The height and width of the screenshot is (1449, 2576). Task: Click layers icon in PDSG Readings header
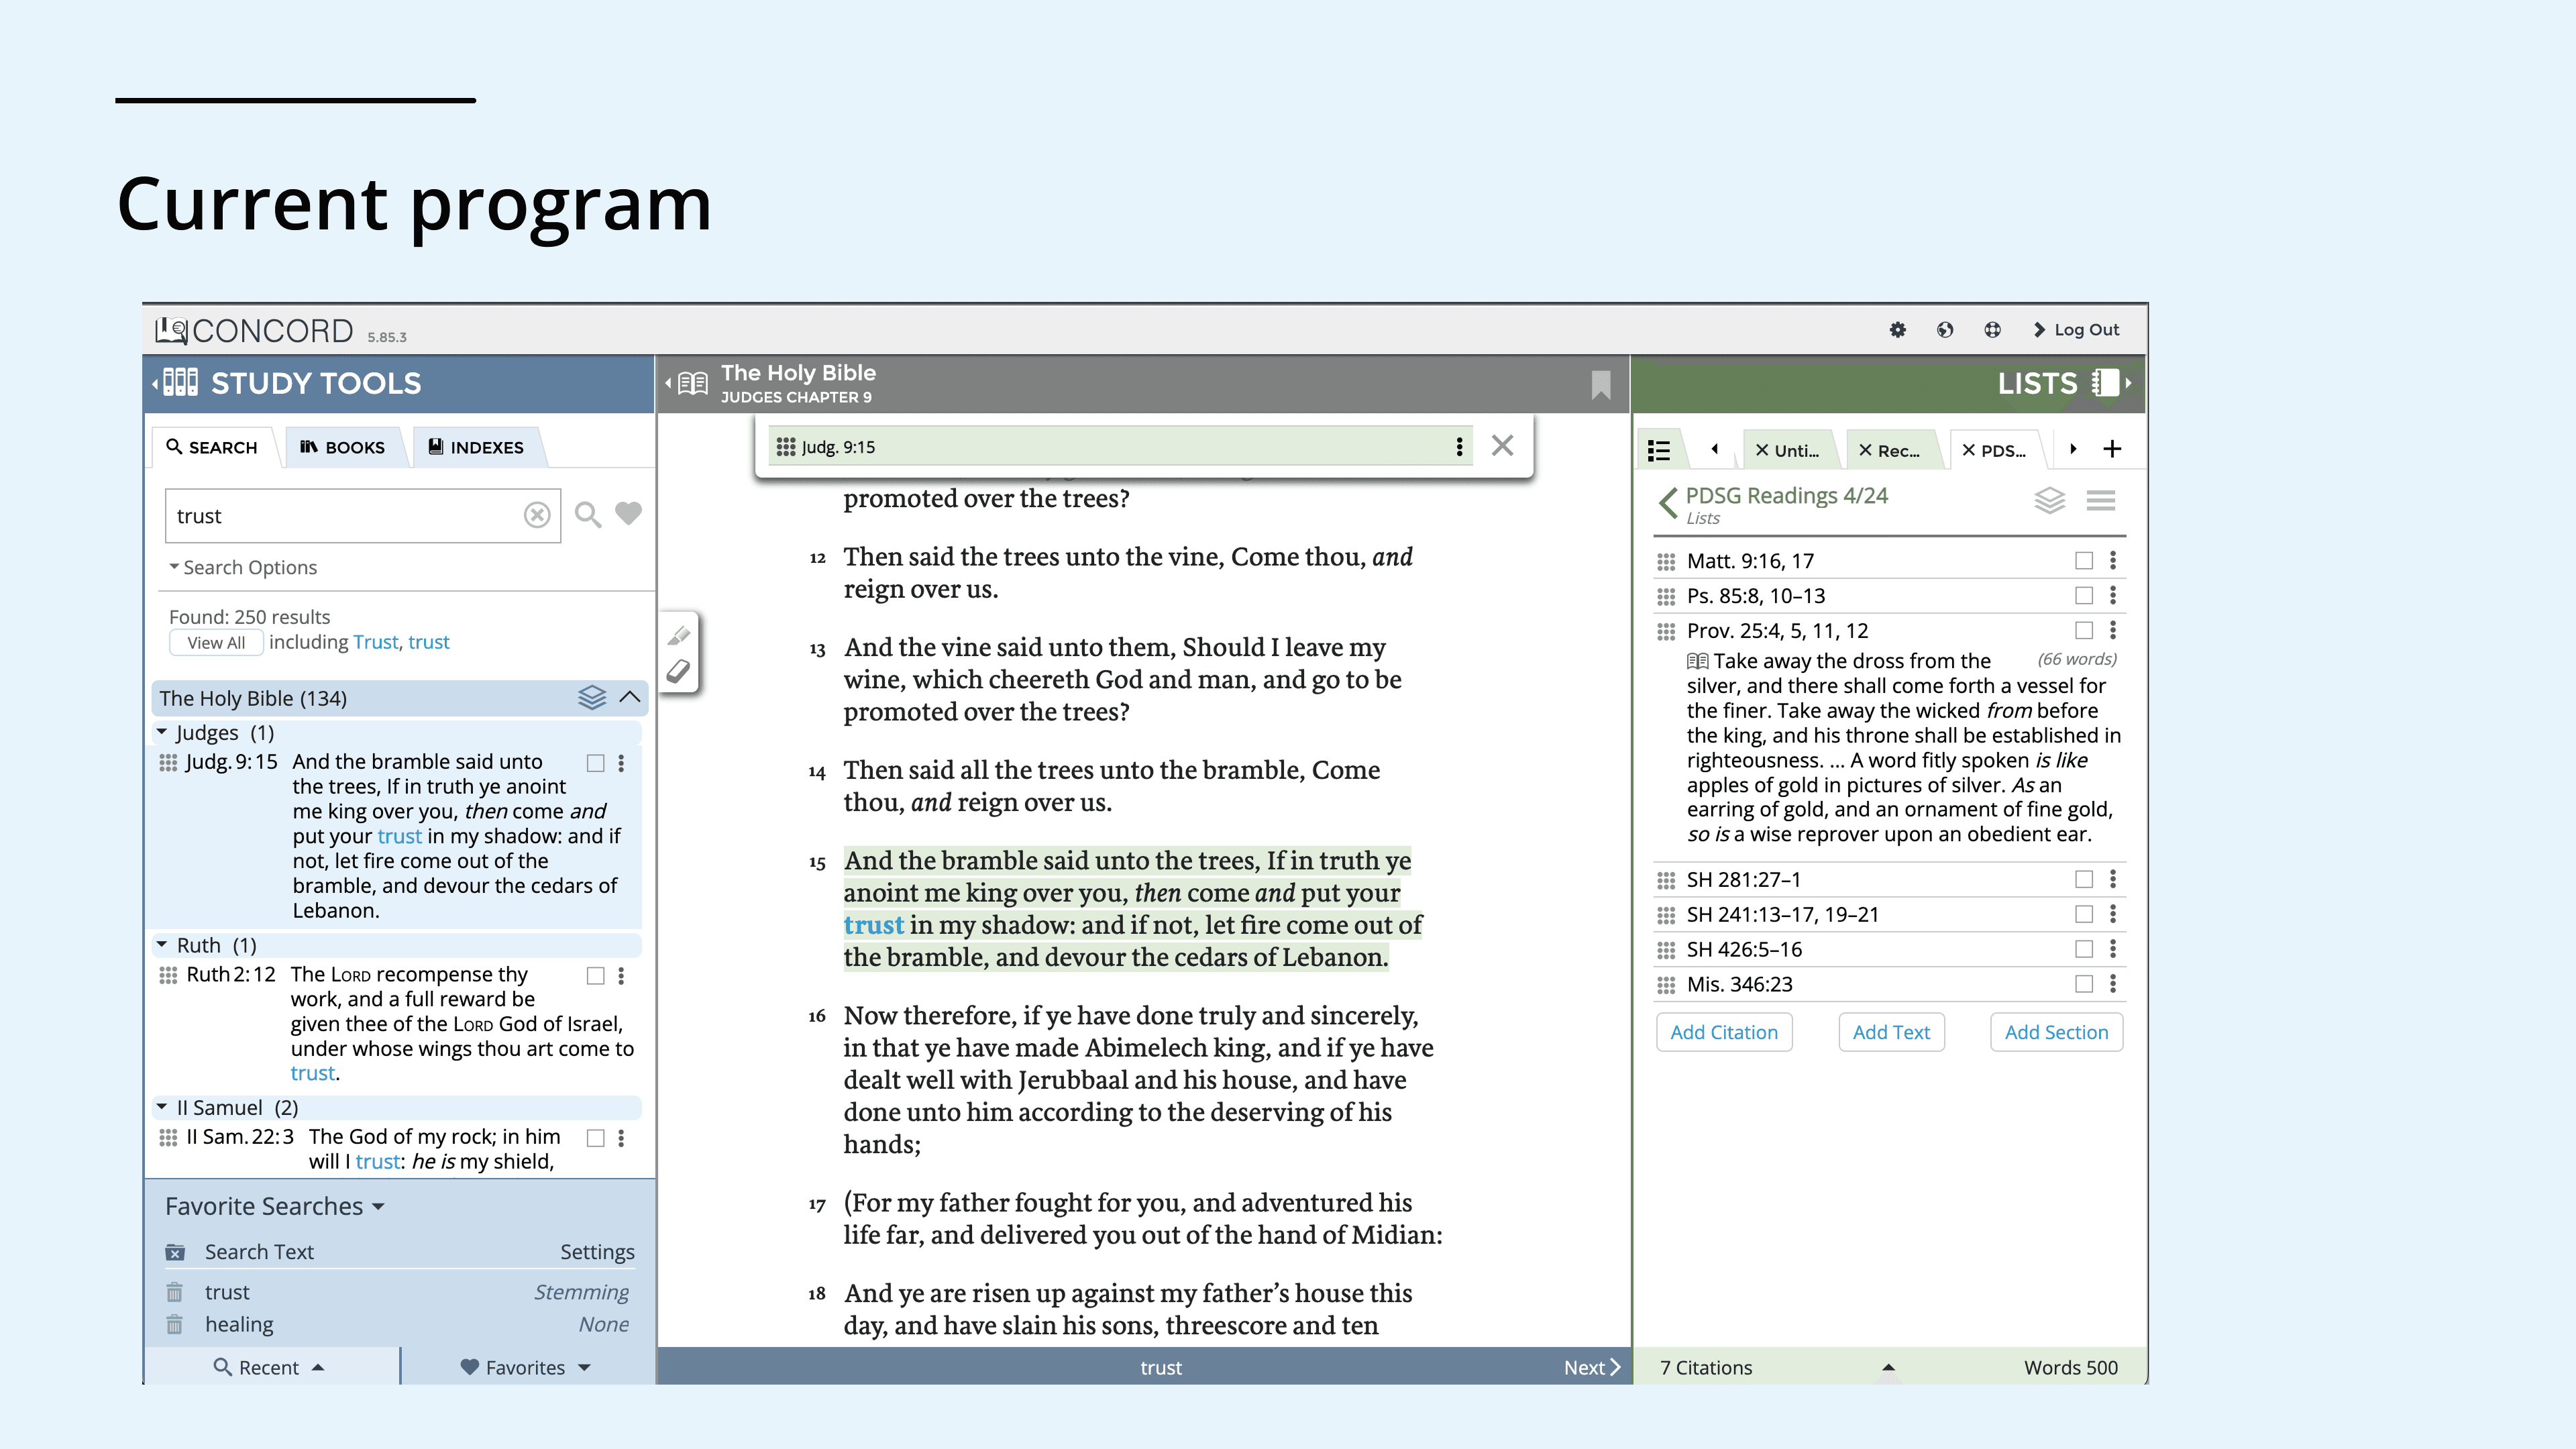tap(2050, 500)
